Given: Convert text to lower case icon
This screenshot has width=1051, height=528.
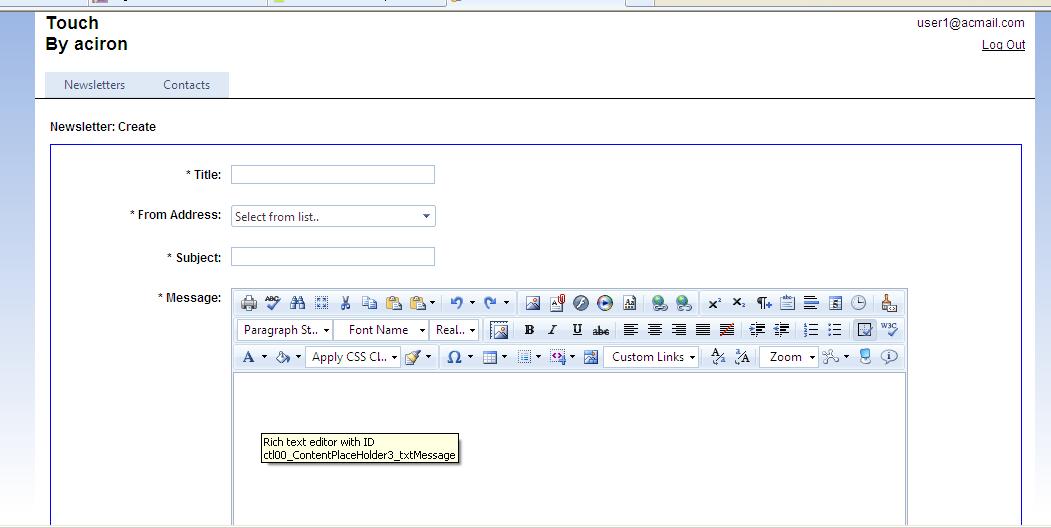Looking at the screenshot, I should pos(718,357).
